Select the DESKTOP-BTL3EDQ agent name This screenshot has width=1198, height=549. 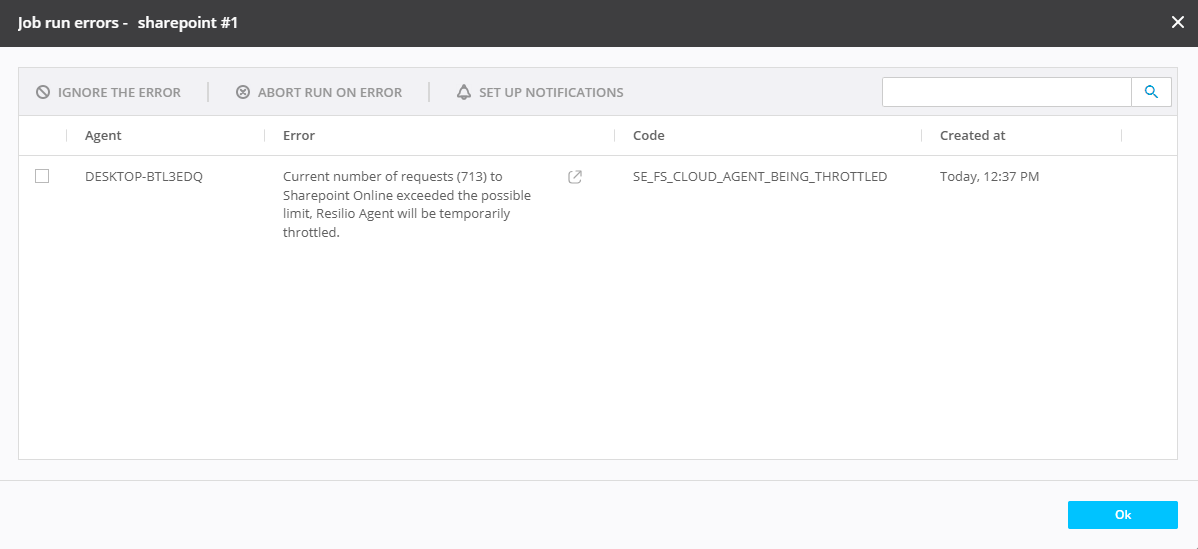[144, 177]
